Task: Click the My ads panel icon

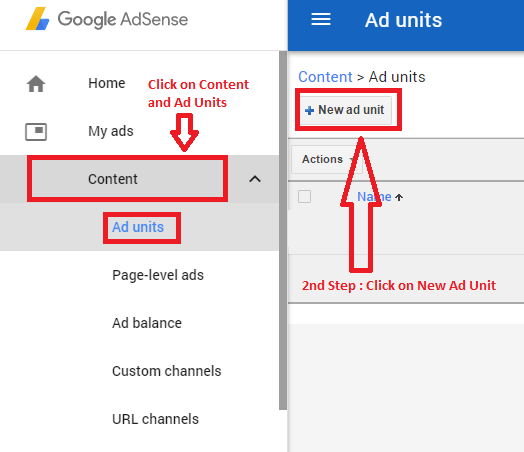Action: [36, 132]
